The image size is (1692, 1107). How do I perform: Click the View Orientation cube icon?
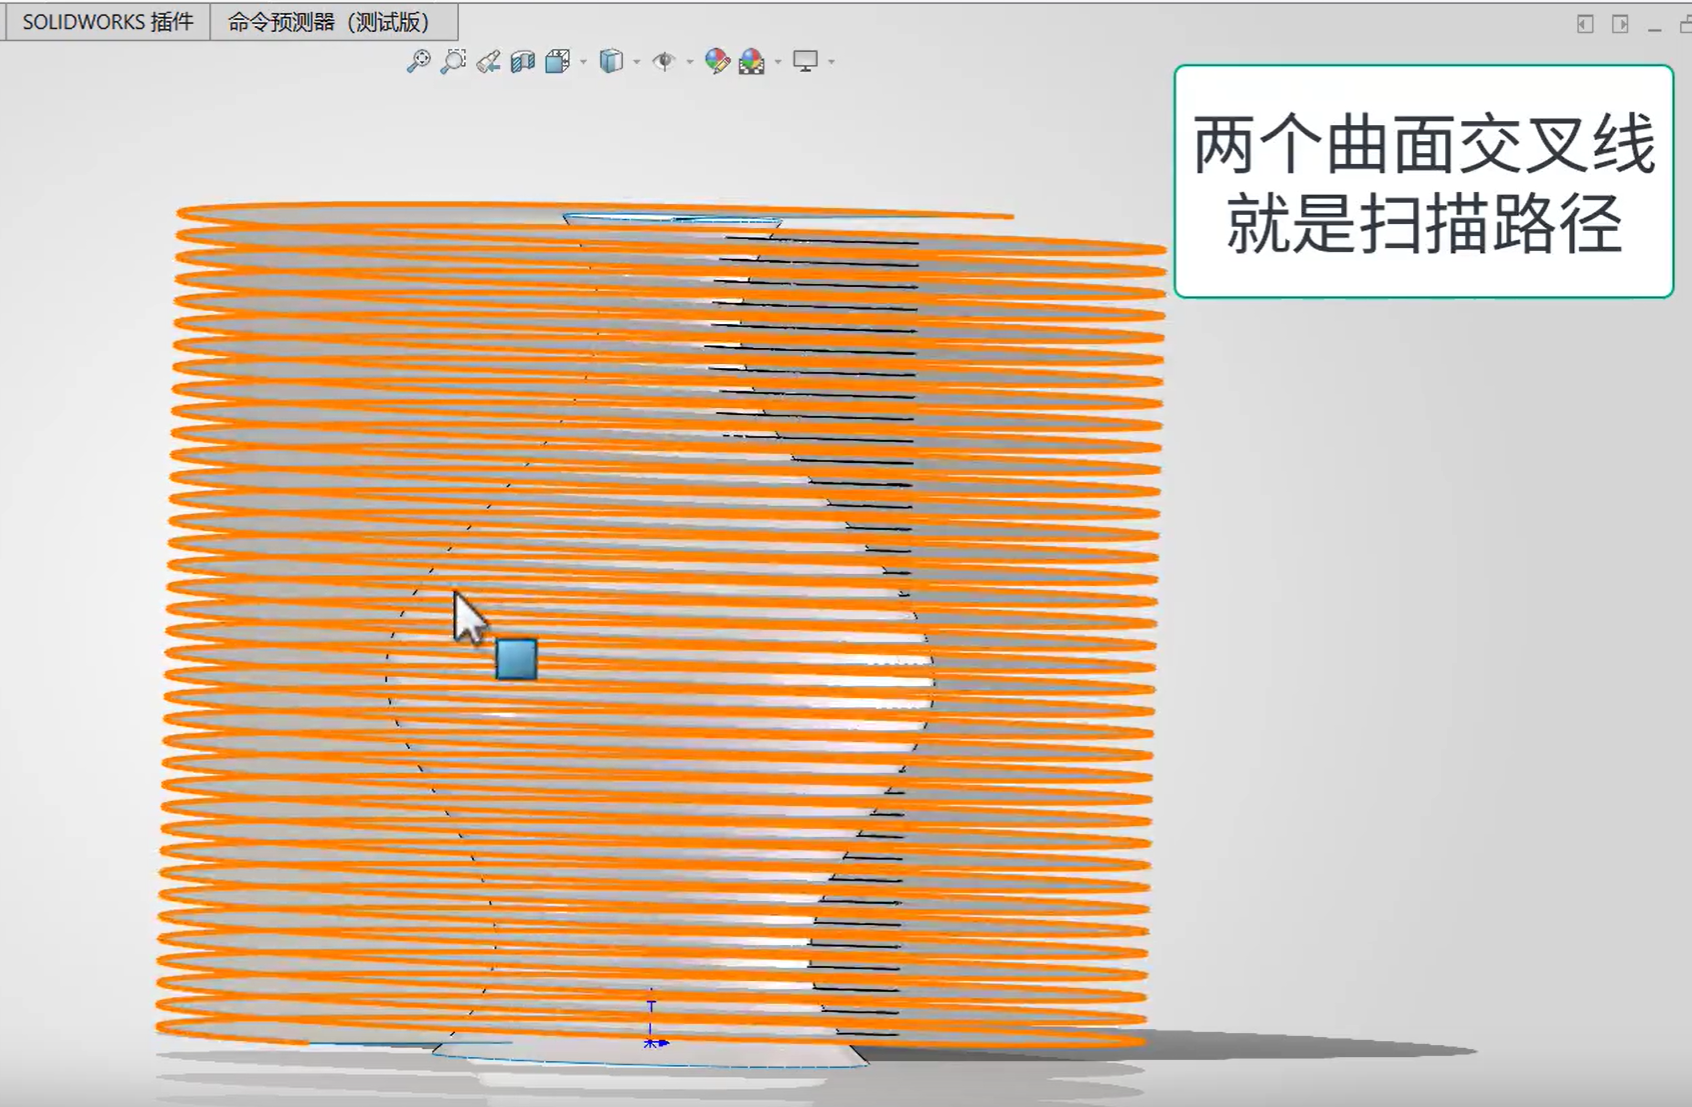click(x=557, y=62)
